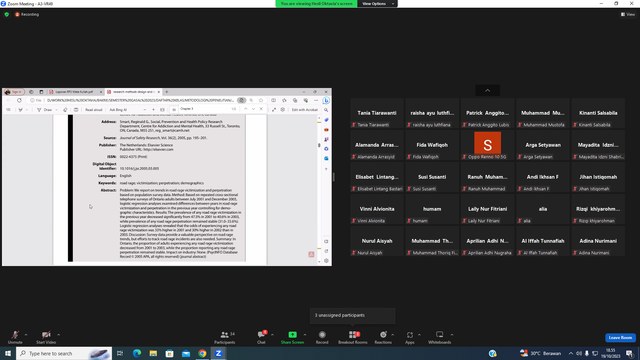This screenshot has width=640, height=360.
Task: Select Tania Tiarawanti's video tile
Action: [377, 113]
